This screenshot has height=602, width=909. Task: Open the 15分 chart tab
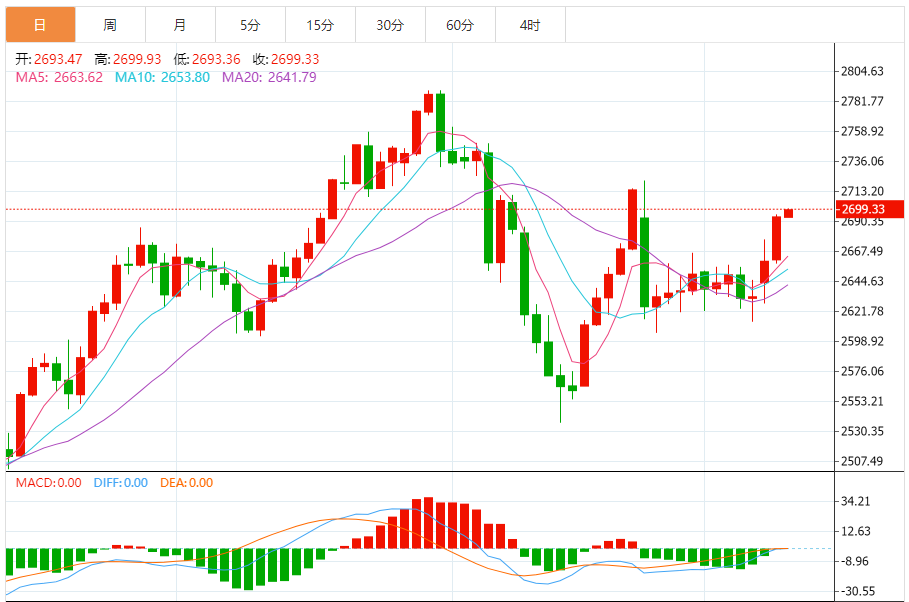point(321,25)
